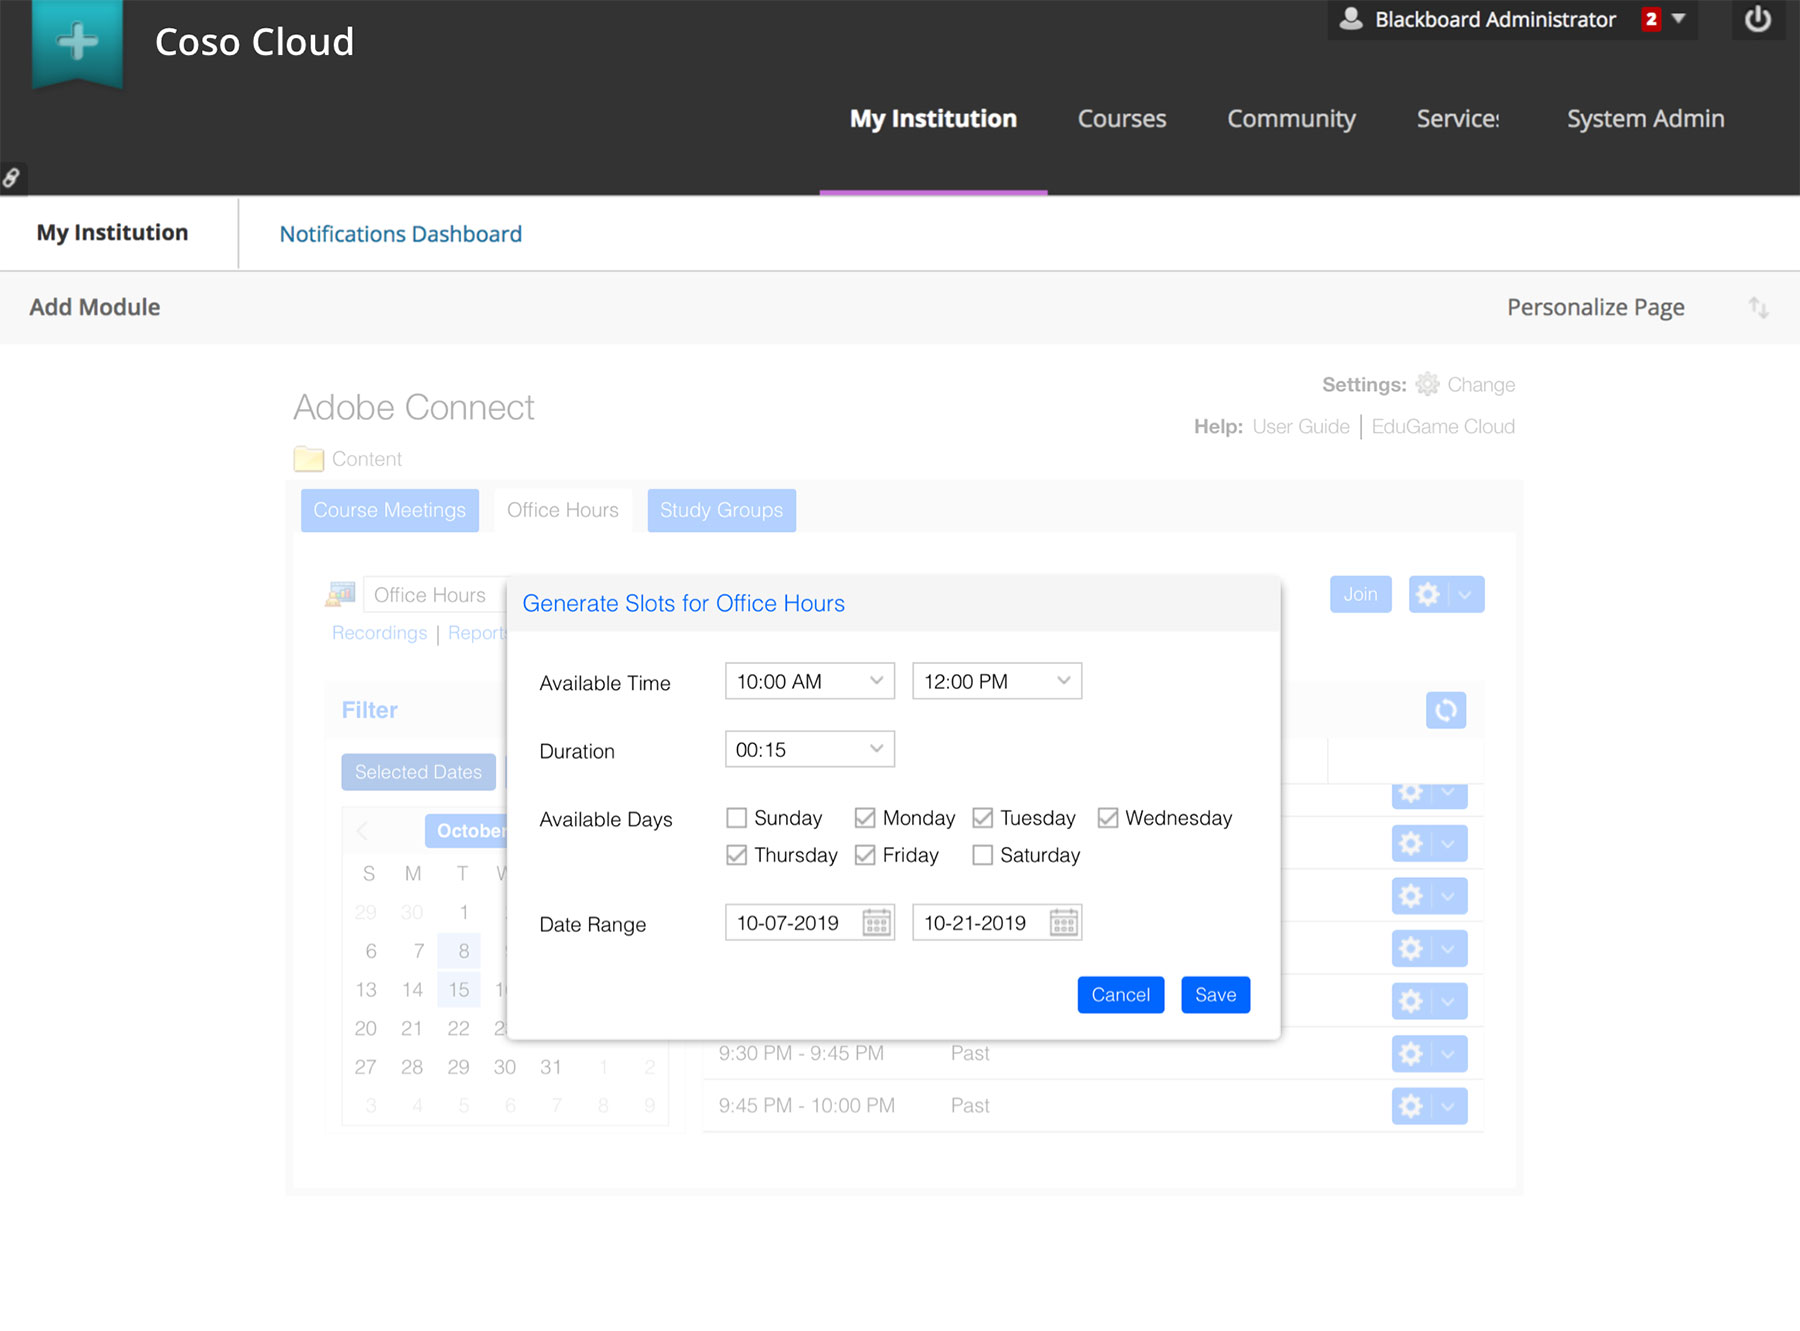Click the Cancel button in dialog
1800x1331 pixels.
[1120, 995]
